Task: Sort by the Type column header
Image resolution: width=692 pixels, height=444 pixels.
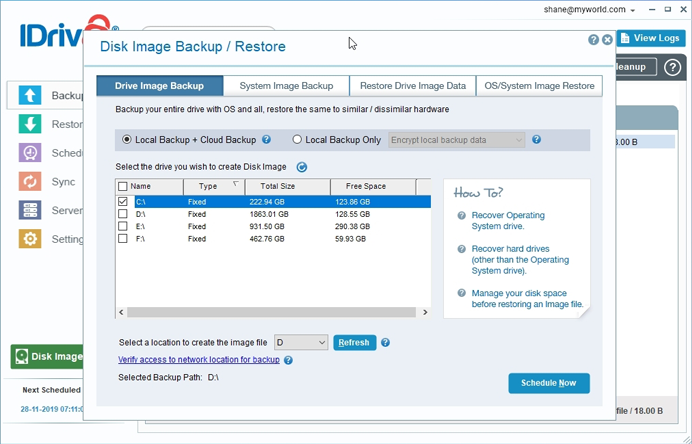Action: click(x=214, y=187)
